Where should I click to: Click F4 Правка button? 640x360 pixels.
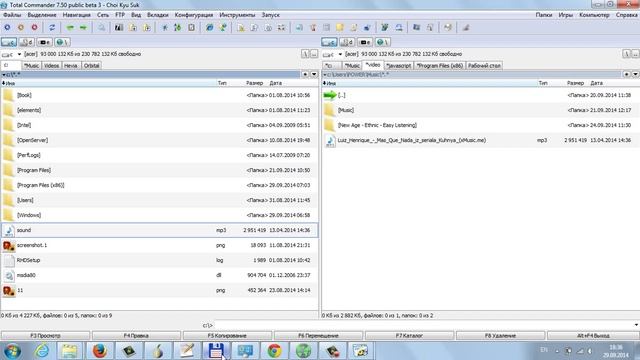click(x=136, y=336)
